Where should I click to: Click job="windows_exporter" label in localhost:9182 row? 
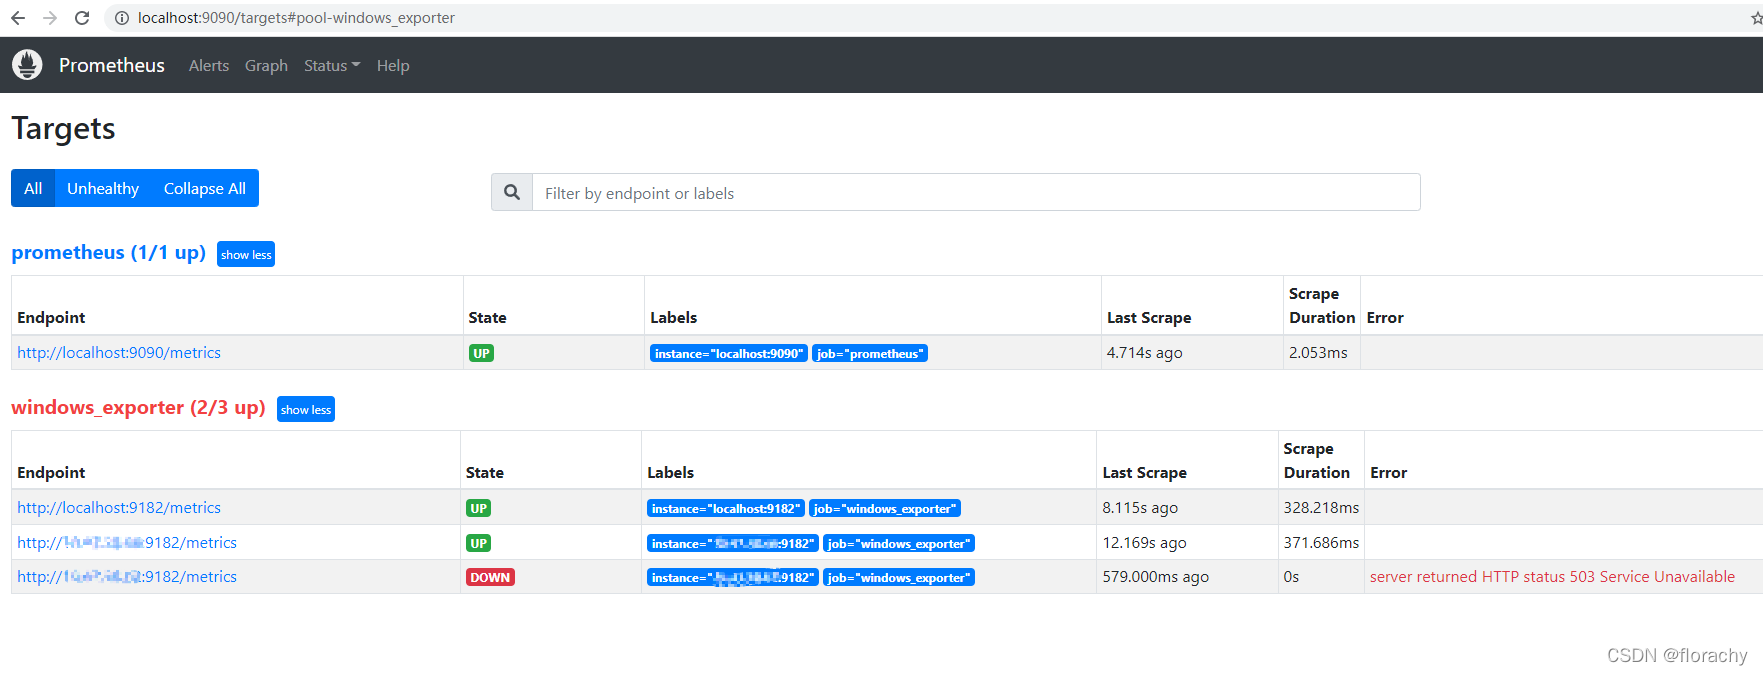click(x=885, y=508)
